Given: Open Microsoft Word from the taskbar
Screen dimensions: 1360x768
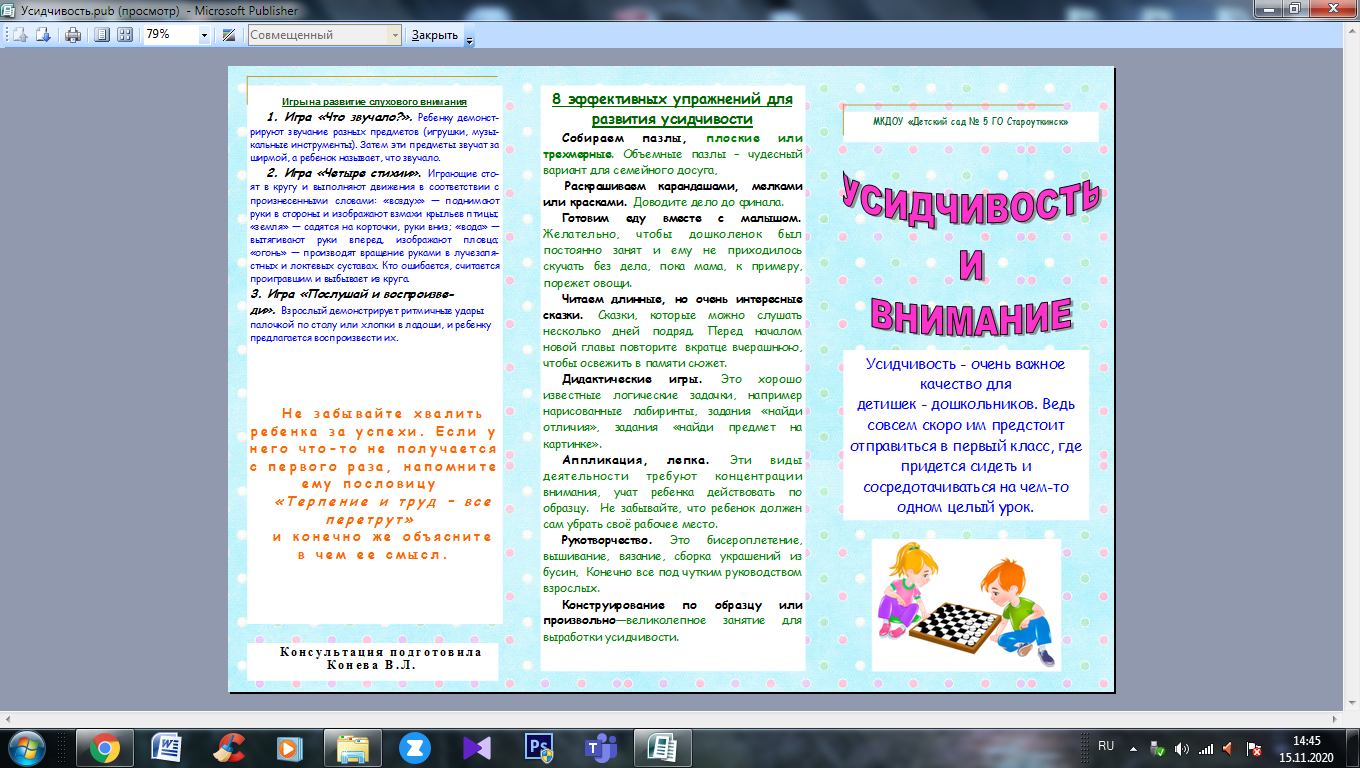Looking at the screenshot, I should point(165,747).
